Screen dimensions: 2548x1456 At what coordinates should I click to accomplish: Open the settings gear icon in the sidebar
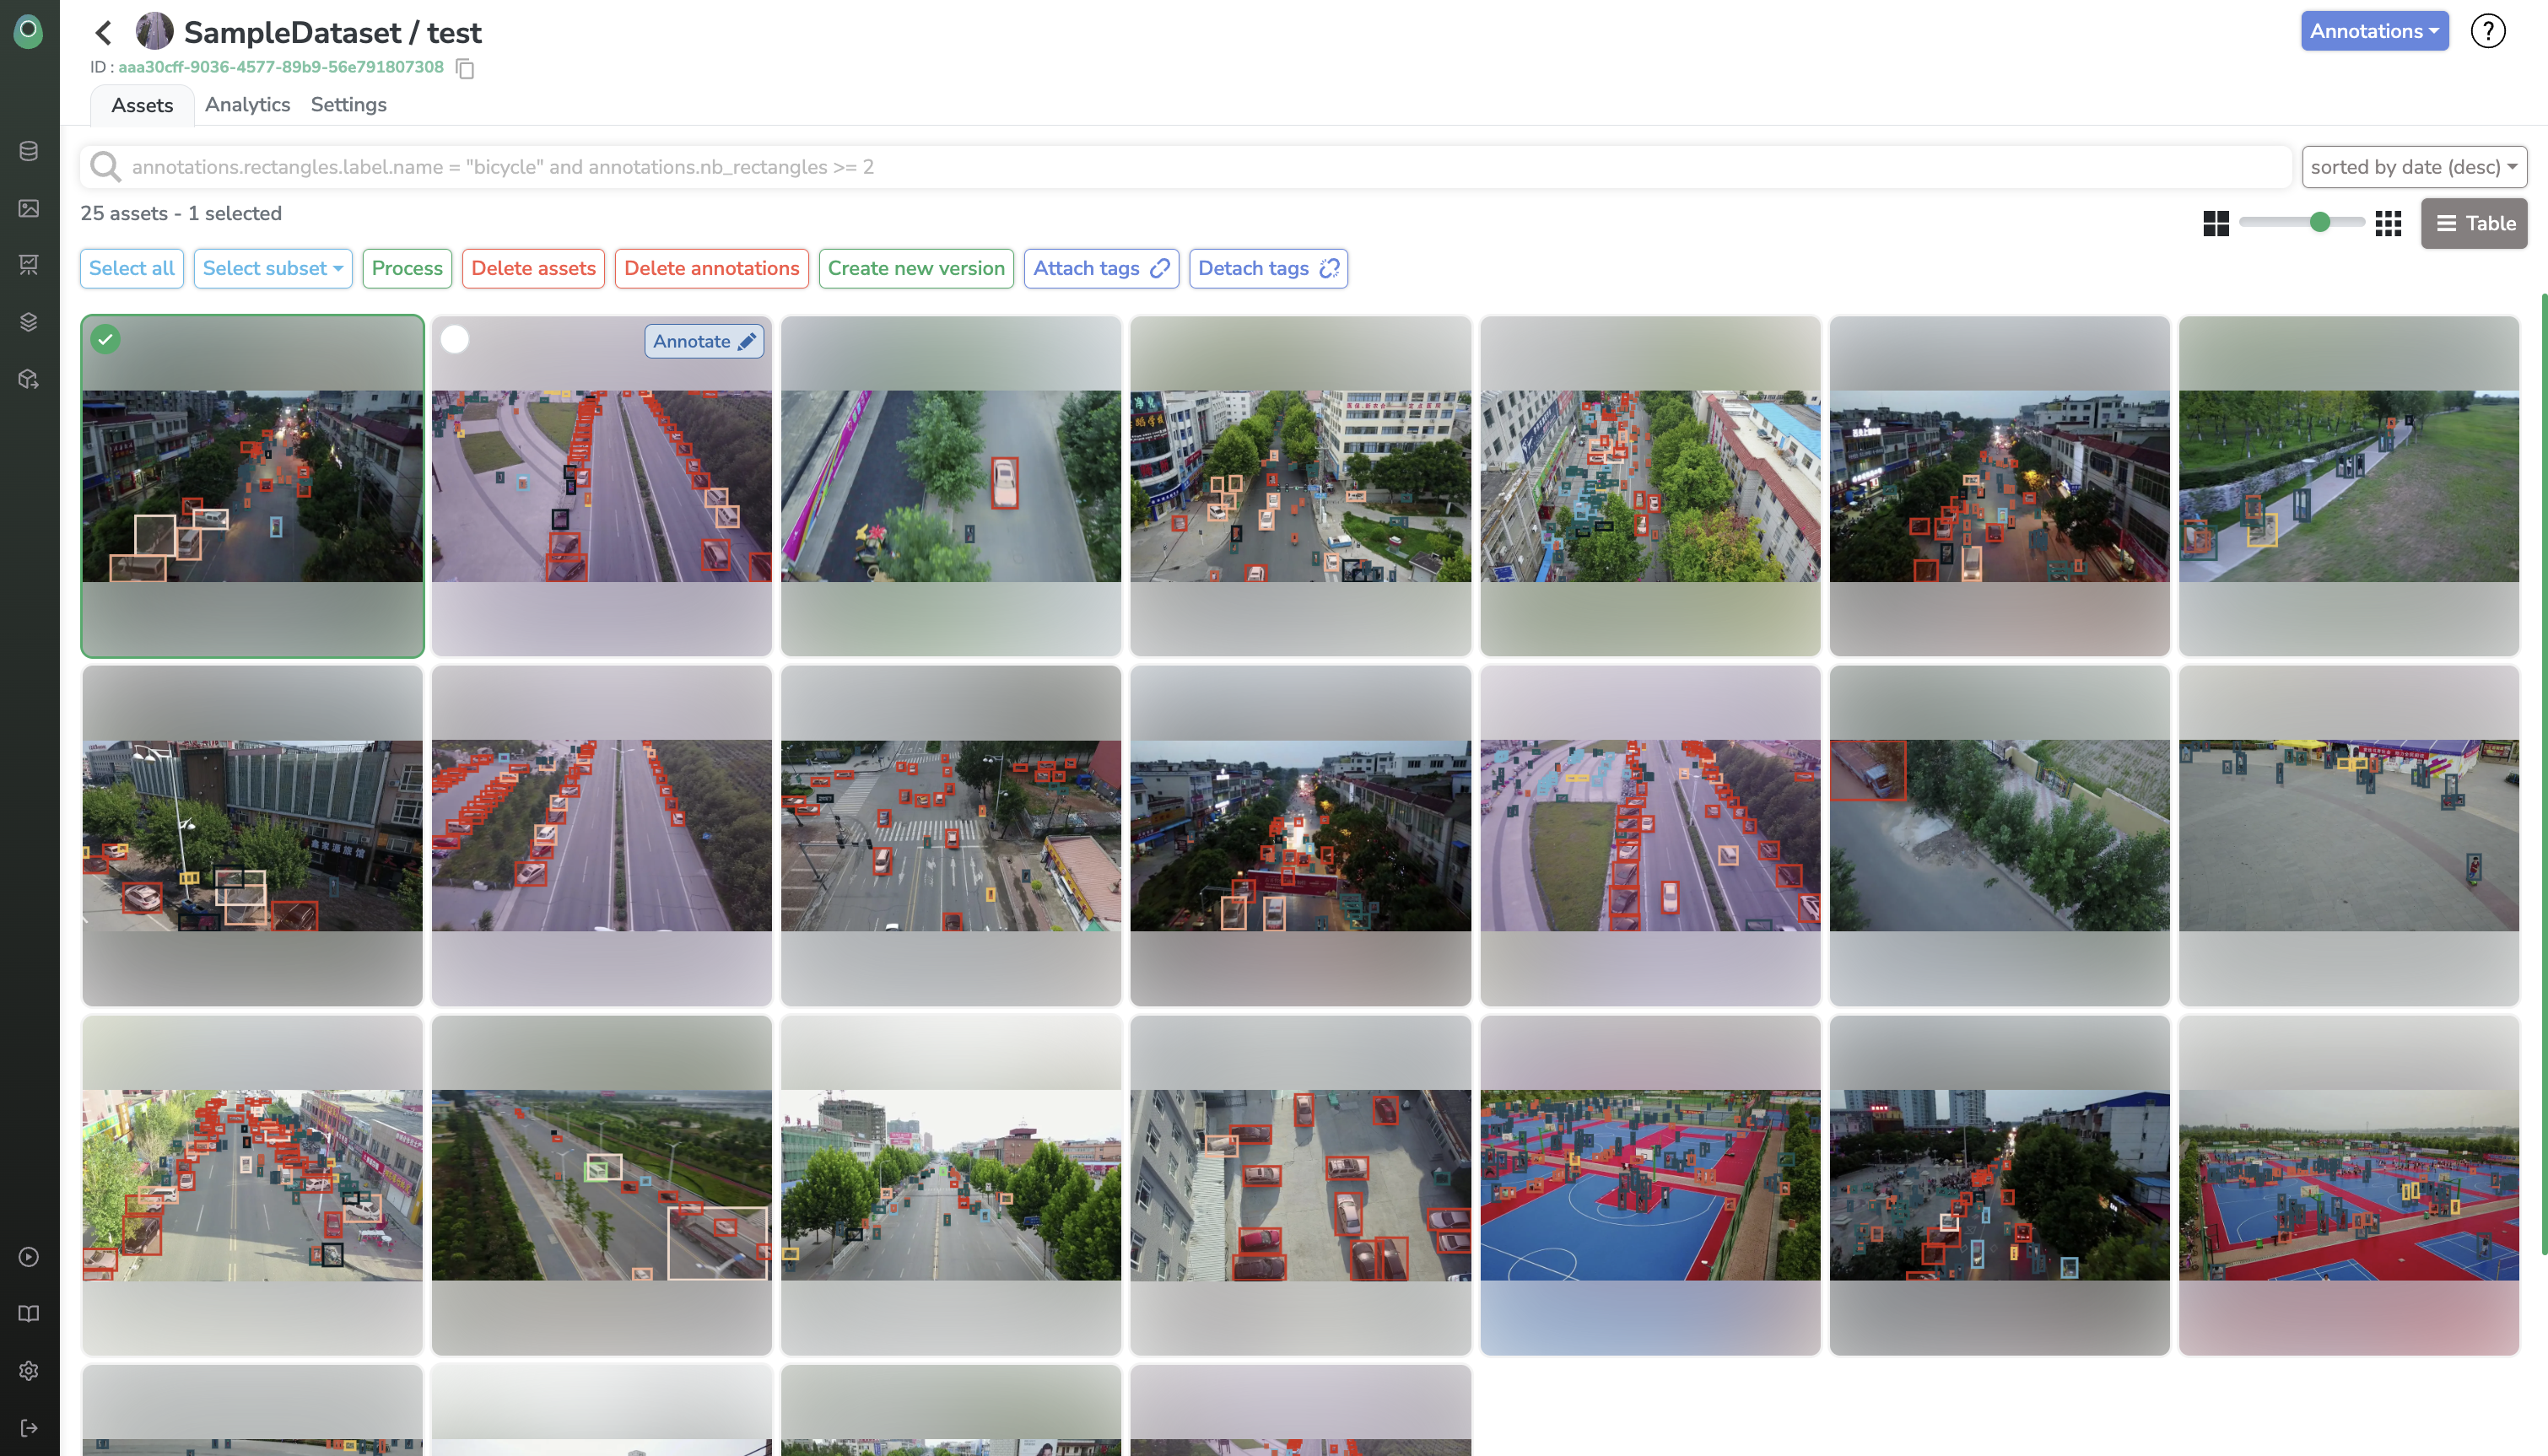[x=29, y=1370]
